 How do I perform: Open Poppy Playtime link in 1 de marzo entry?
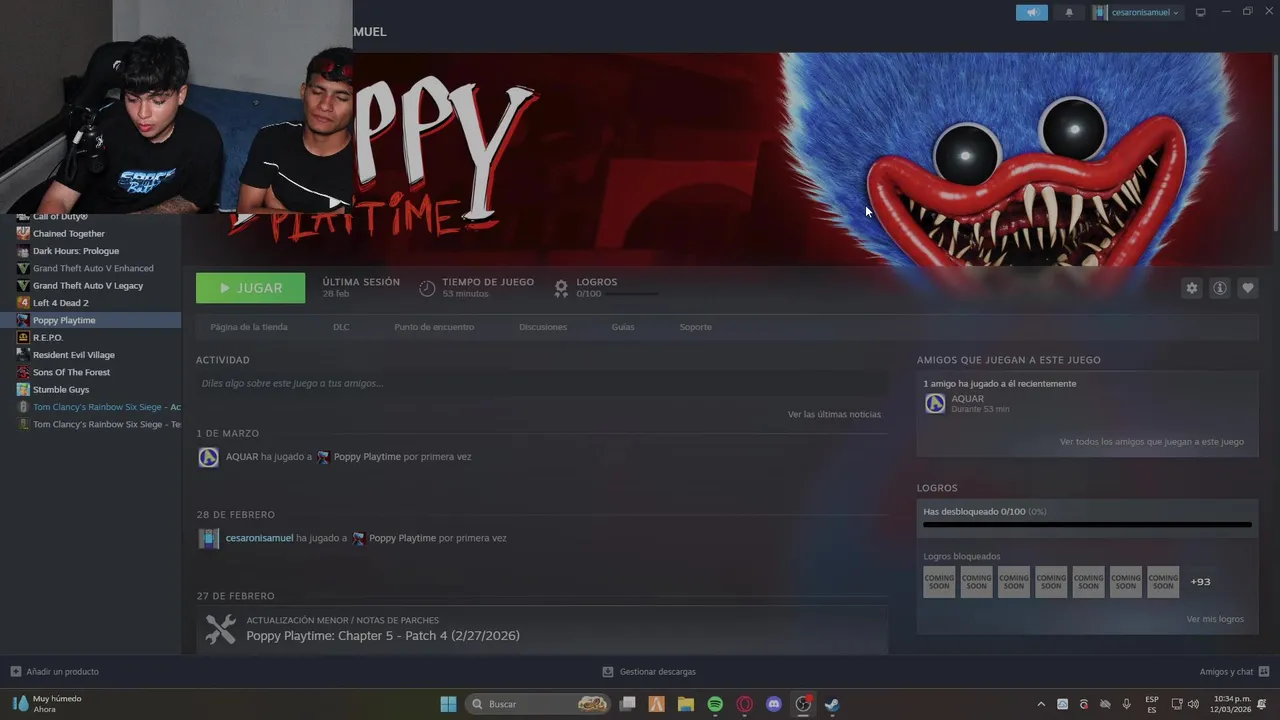(367, 457)
